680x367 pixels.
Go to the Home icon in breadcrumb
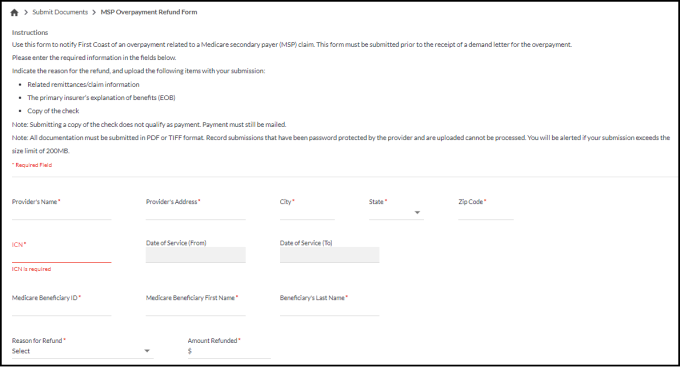point(14,13)
